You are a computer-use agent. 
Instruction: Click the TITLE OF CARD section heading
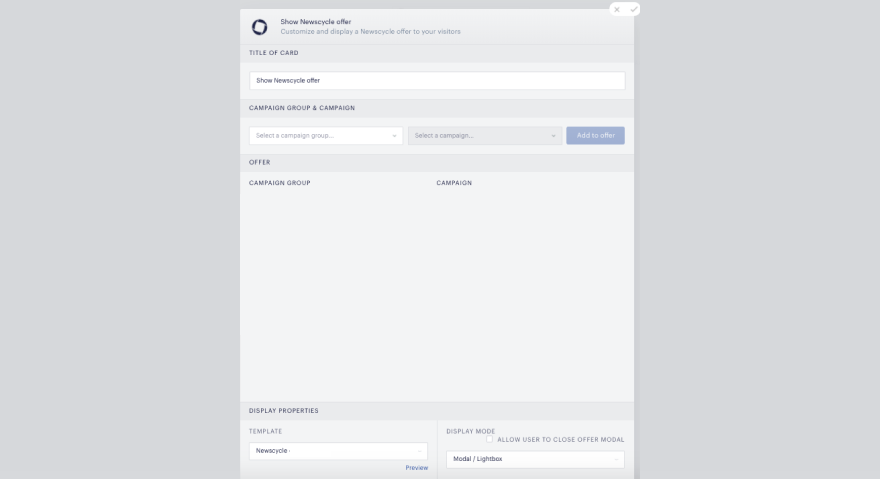(273, 53)
